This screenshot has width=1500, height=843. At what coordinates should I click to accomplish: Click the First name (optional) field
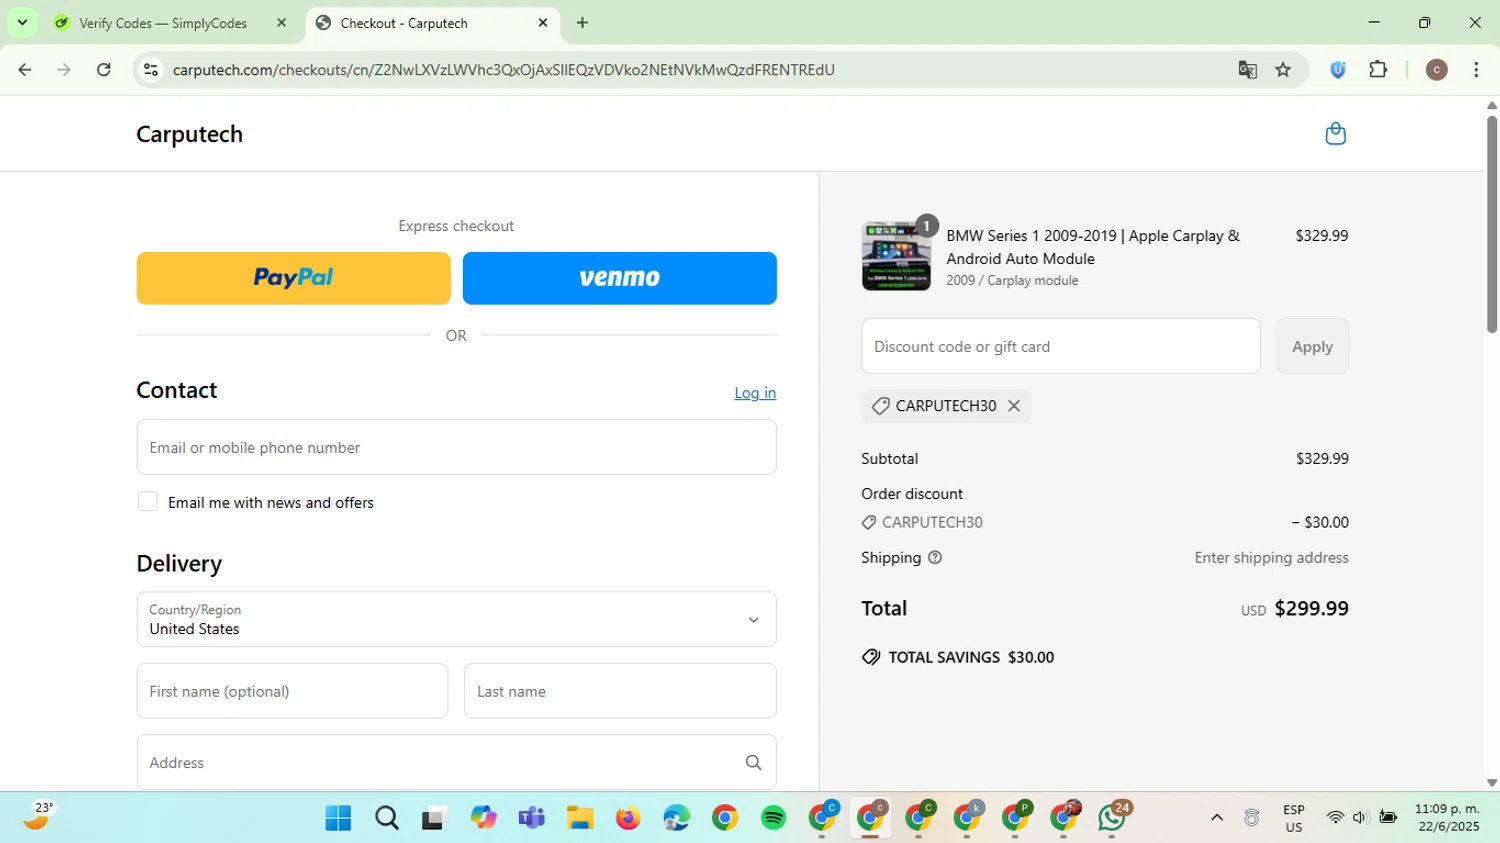coord(292,691)
